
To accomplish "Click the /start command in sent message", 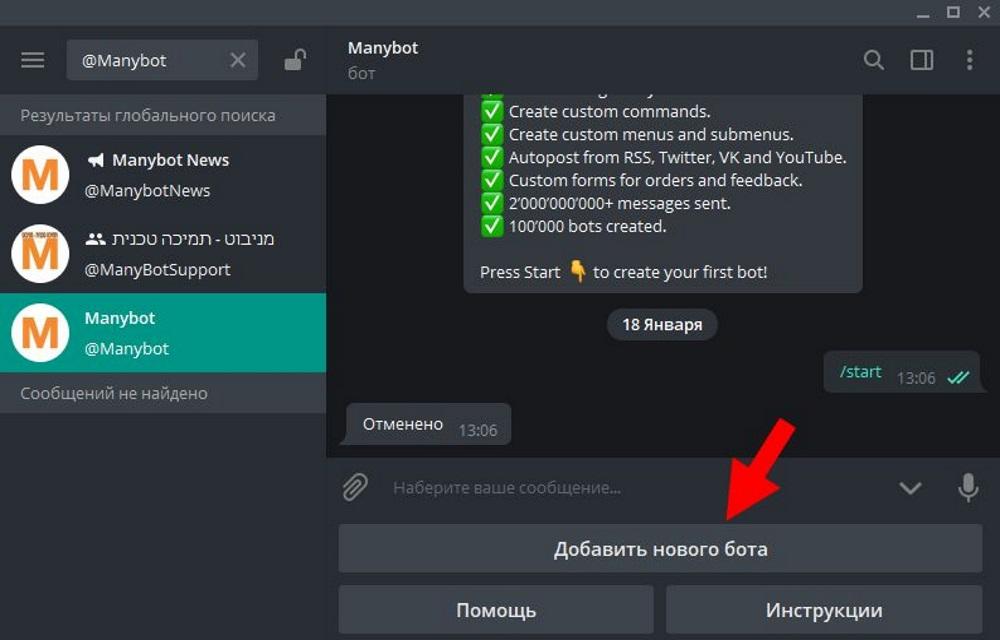I will coord(860,372).
